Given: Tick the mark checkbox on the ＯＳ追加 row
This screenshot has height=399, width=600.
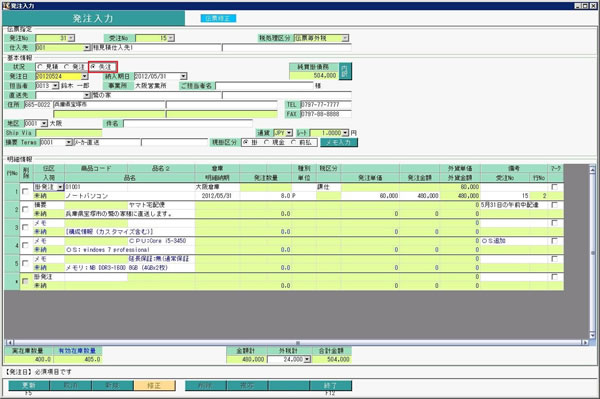Looking at the screenshot, I should [554, 241].
